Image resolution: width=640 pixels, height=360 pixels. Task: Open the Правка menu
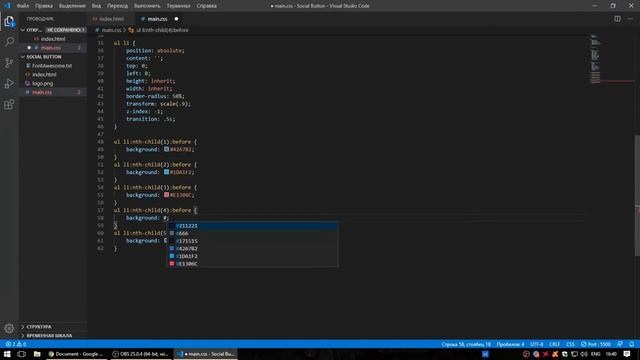[x=44, y=6]
